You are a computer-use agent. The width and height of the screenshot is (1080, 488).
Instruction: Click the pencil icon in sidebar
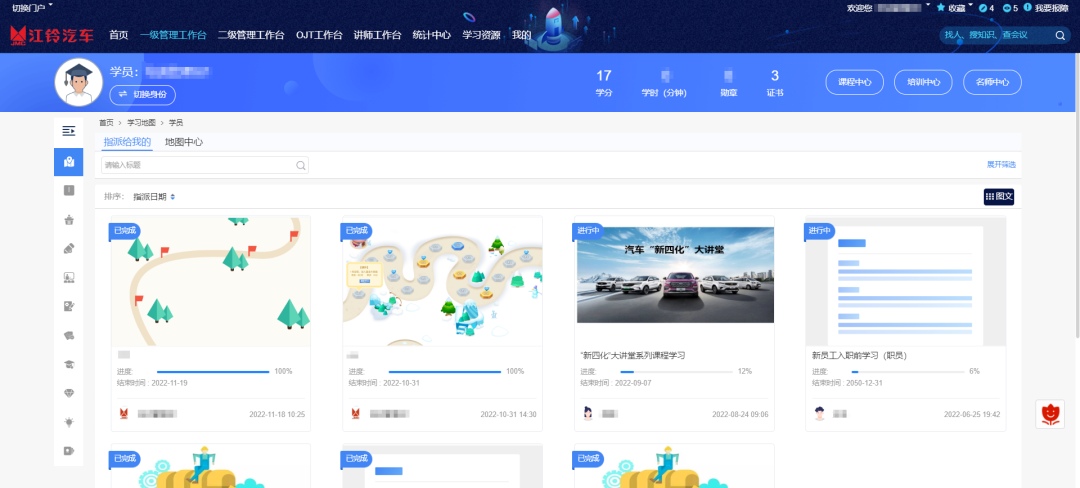[x=68, y=248]
